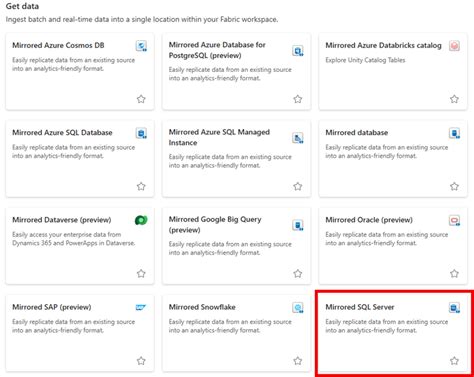Open the Mirrored SQL Server card
The image size is (474, 377).
[393, 333]
